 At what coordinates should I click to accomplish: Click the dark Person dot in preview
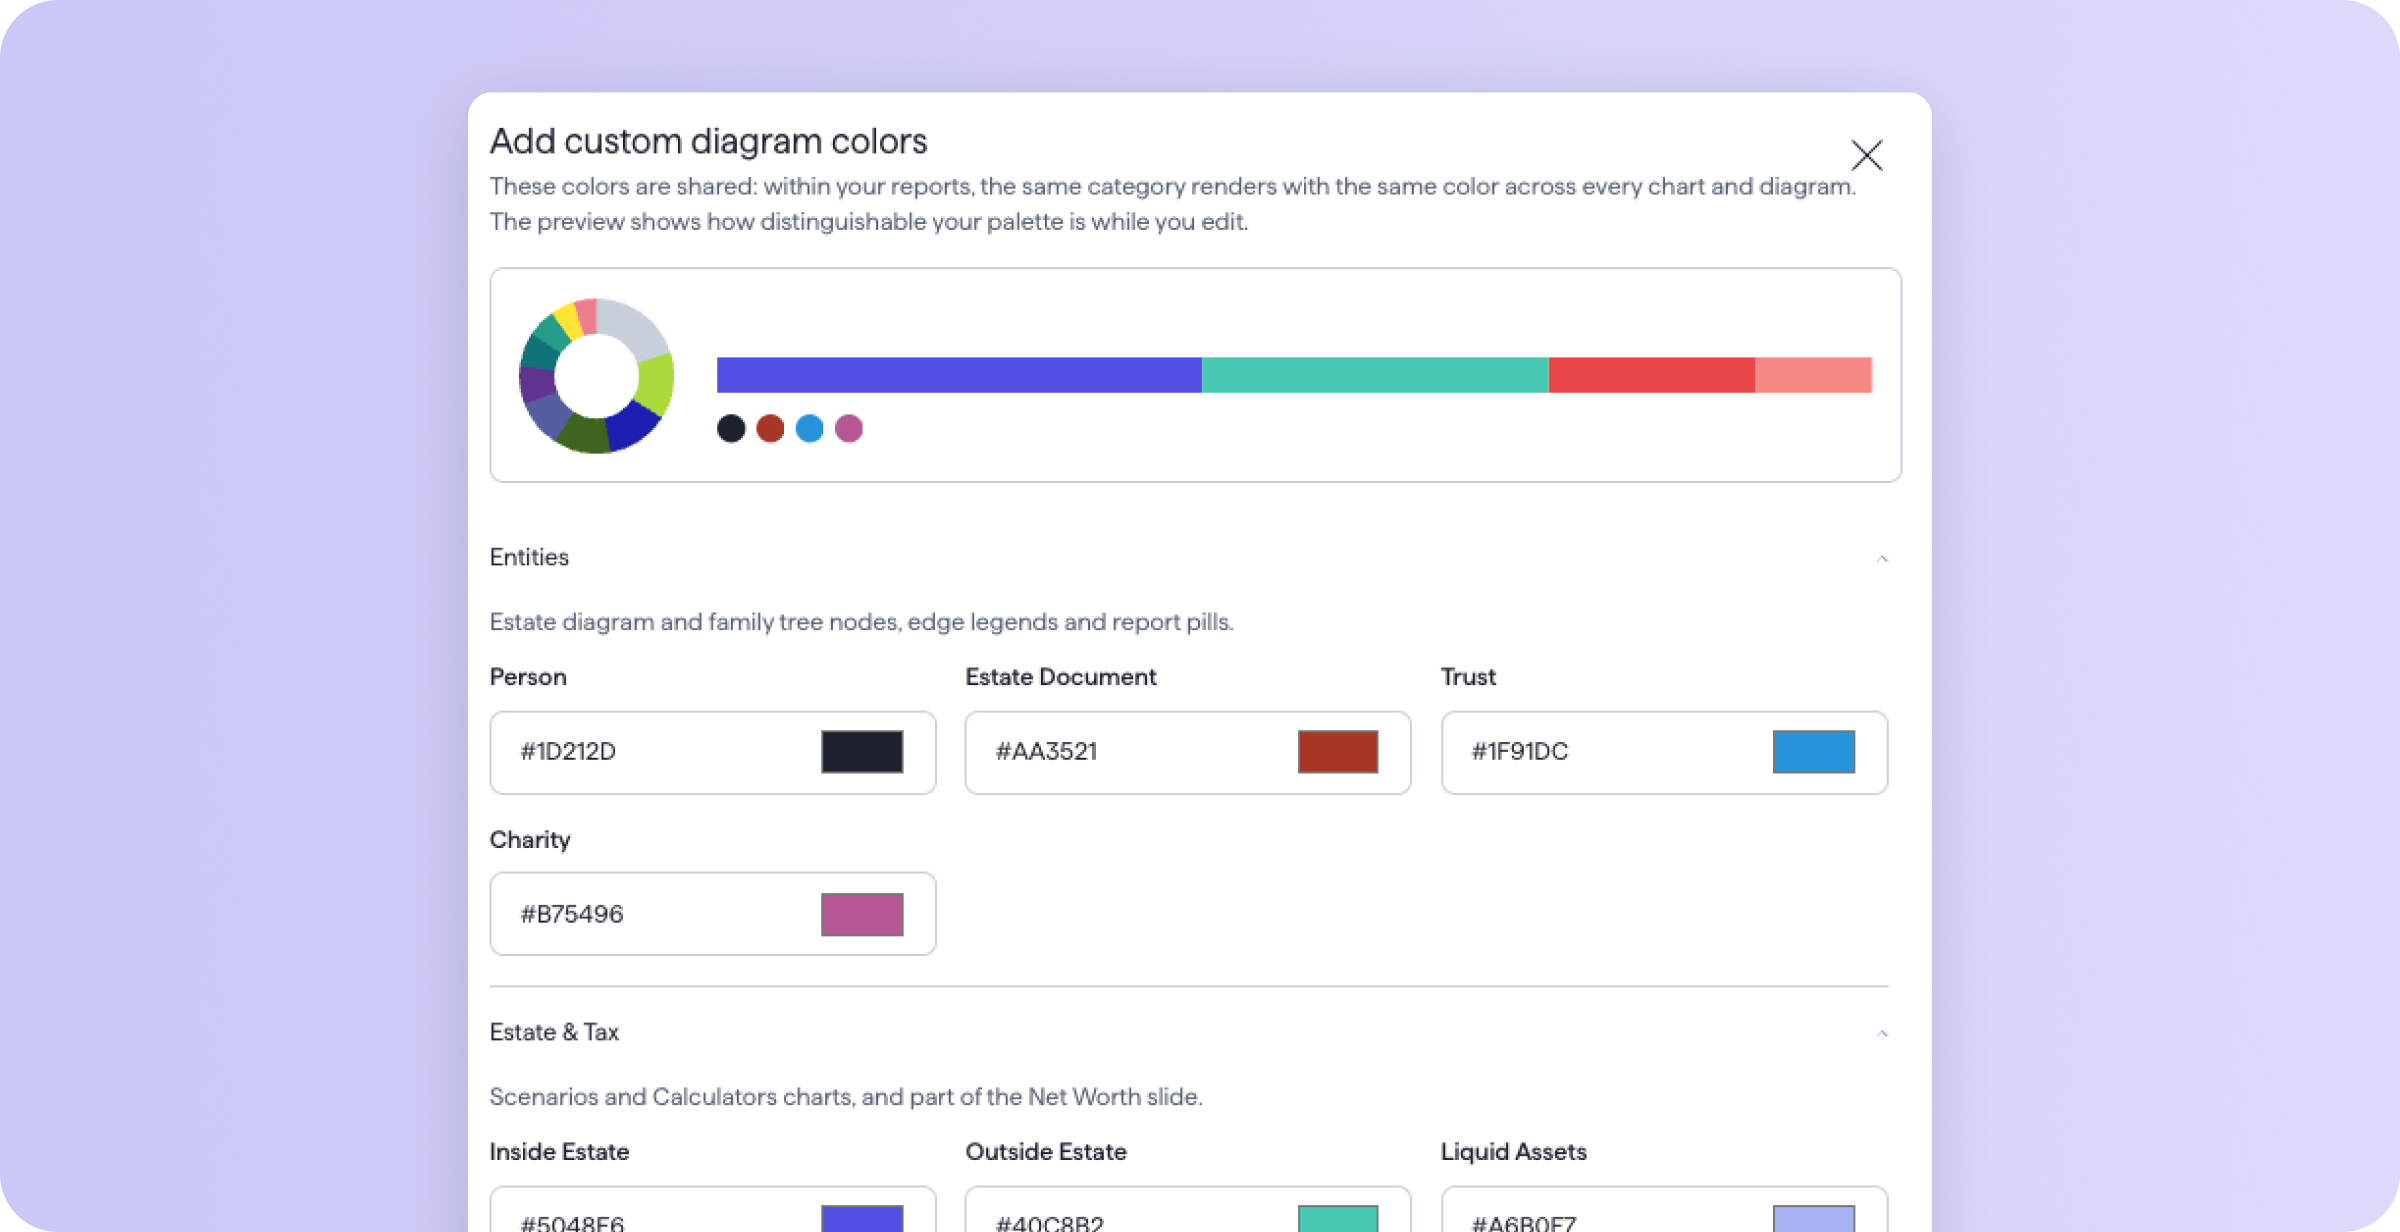pos(731,428)
